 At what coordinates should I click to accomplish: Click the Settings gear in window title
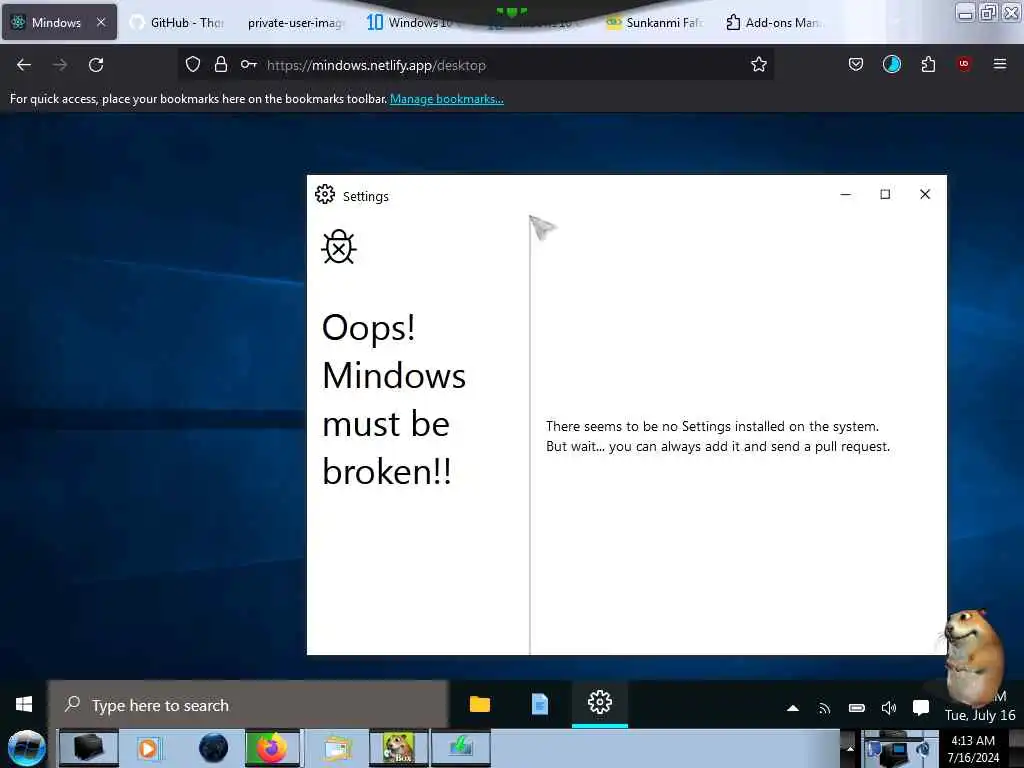pos(325,195)
